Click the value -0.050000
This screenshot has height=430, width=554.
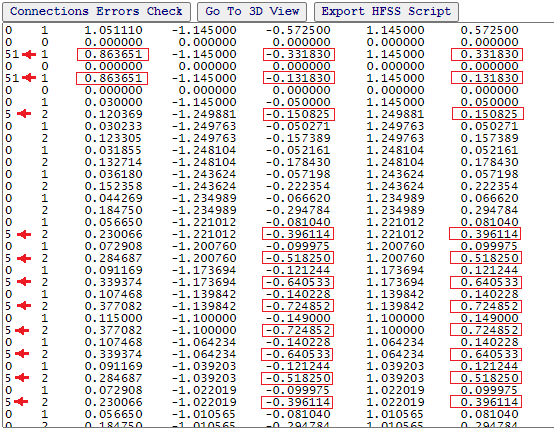coord(298,102)
